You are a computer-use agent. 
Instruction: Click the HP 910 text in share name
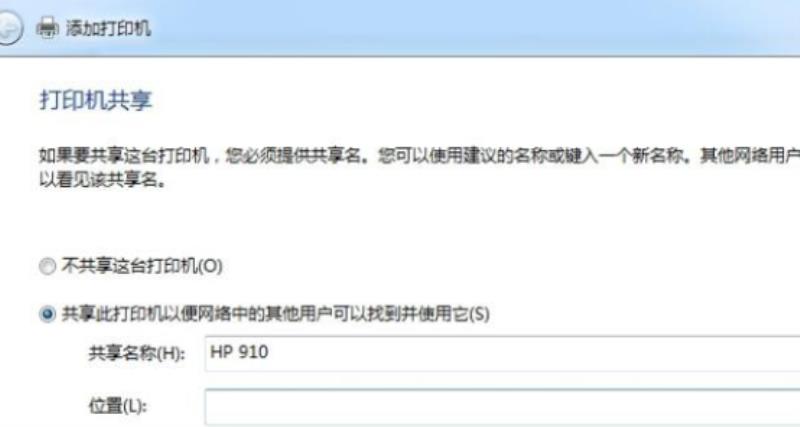tap(239, 352)
